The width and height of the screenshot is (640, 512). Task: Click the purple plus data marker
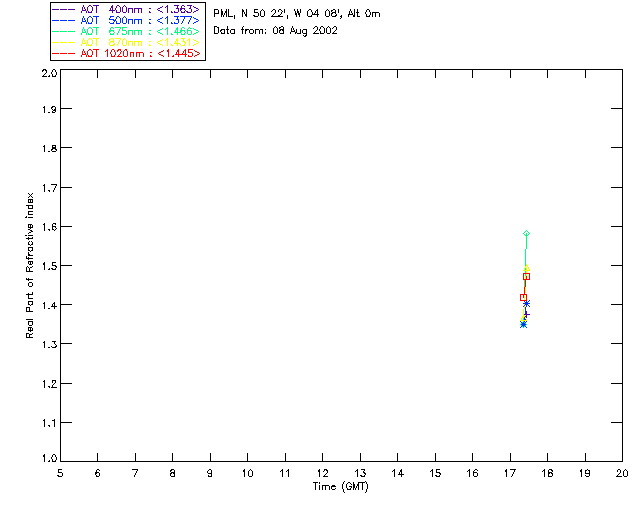click(x=527, y=314)
